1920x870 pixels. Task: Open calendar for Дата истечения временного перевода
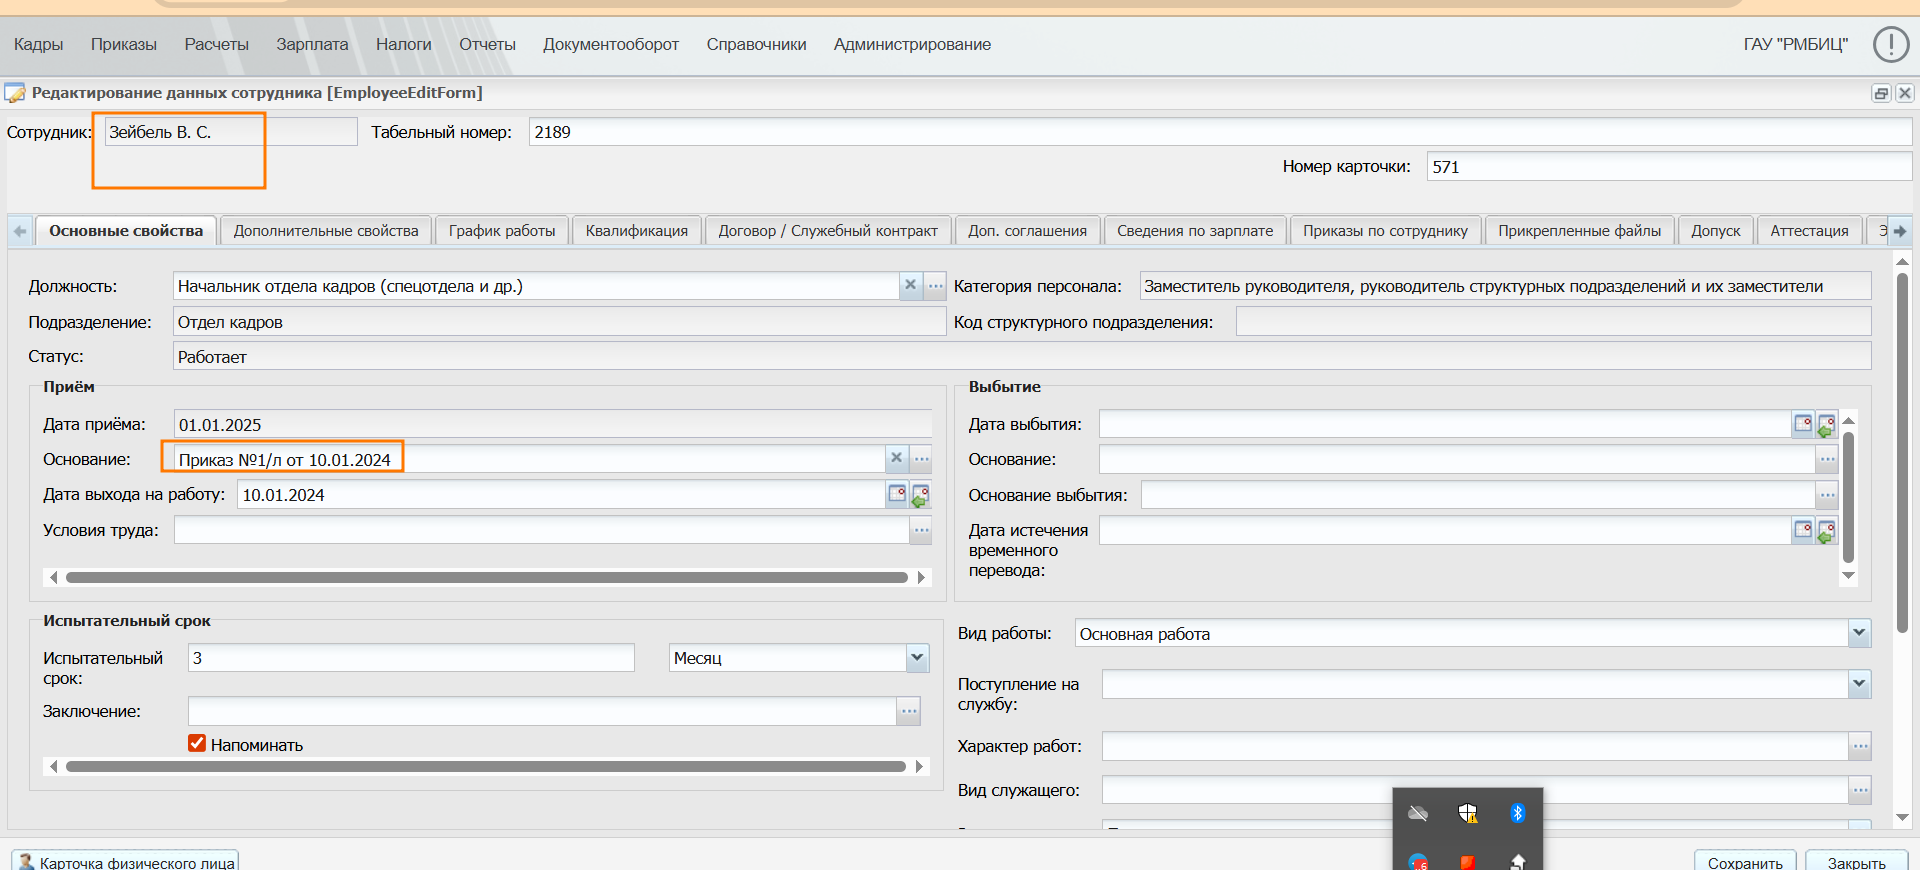1802,530
